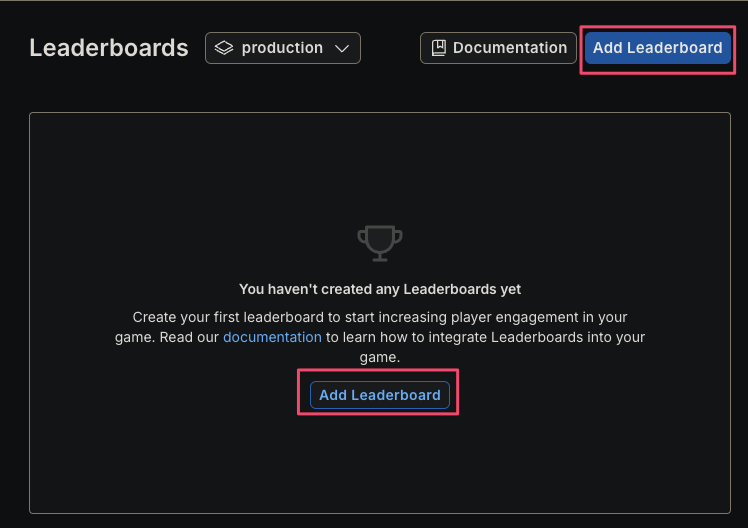Click the 'Create your first leaderboard' sentence
Viewport: 748px width, 528px height.
380,317
